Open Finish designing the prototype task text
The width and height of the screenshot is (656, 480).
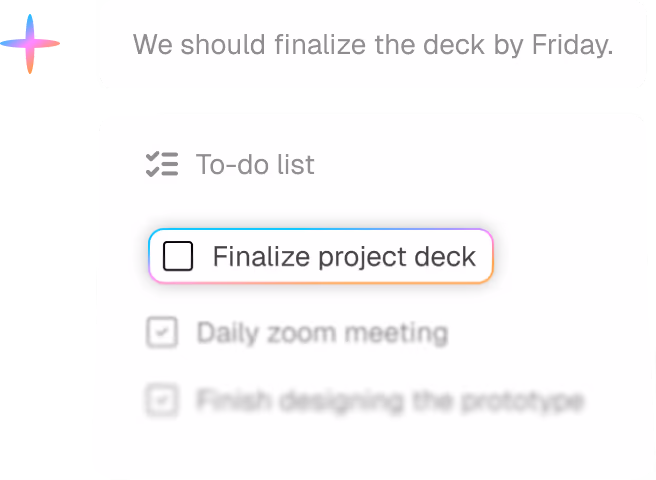point(390,401)
